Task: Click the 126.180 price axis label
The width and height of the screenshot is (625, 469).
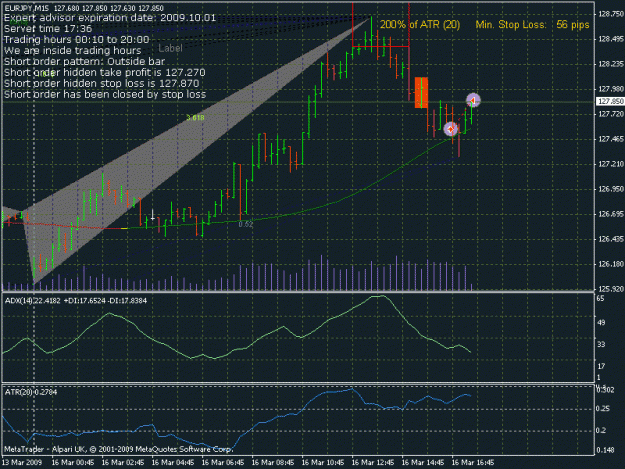Action: tap(610, 264)
